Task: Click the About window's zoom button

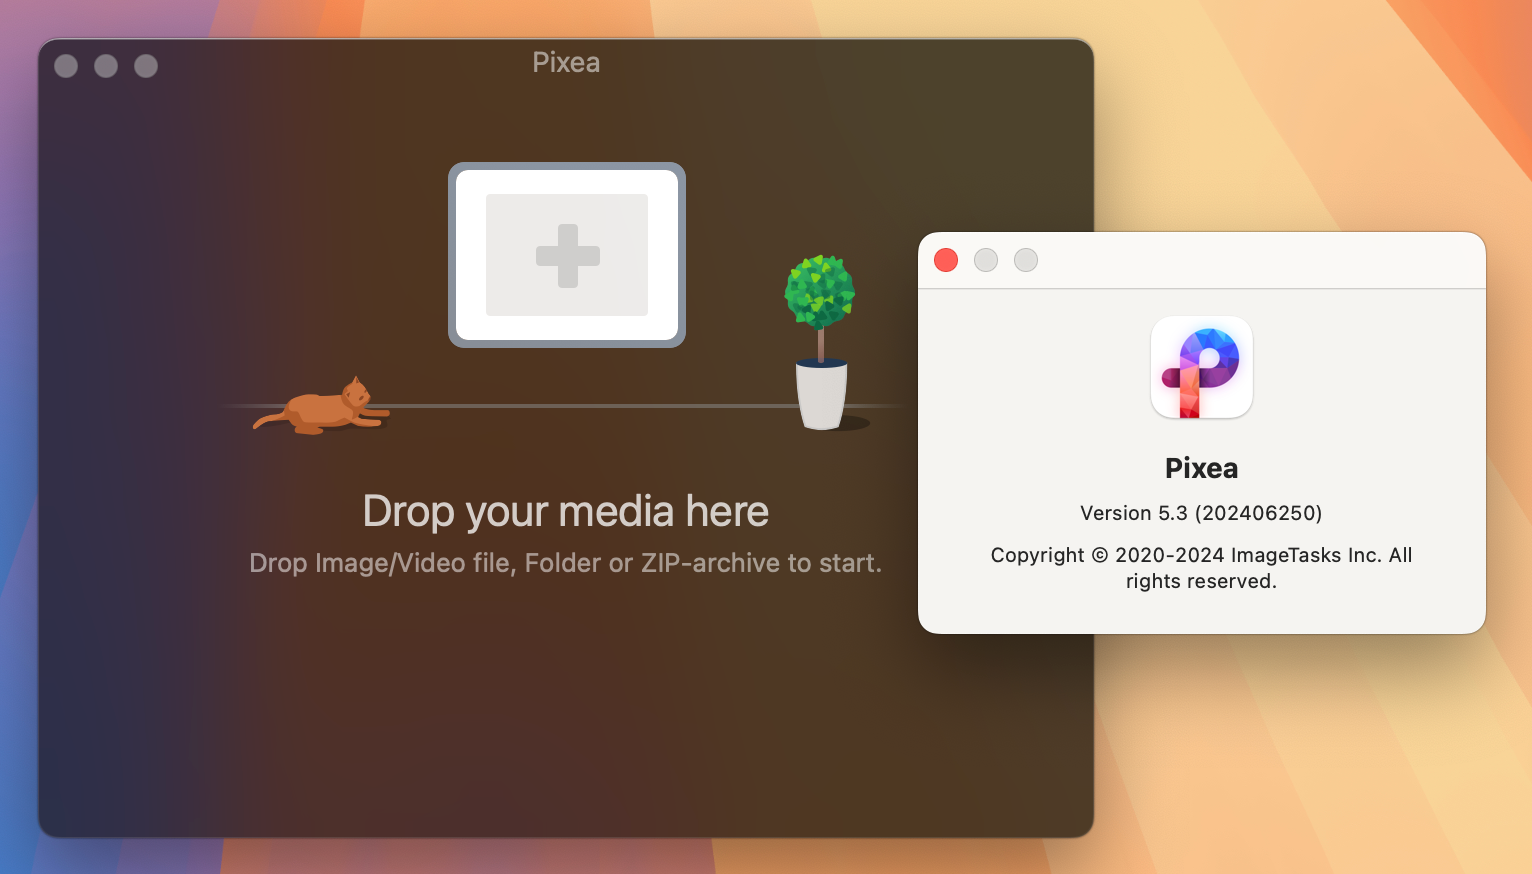Action: (1026, 260)
